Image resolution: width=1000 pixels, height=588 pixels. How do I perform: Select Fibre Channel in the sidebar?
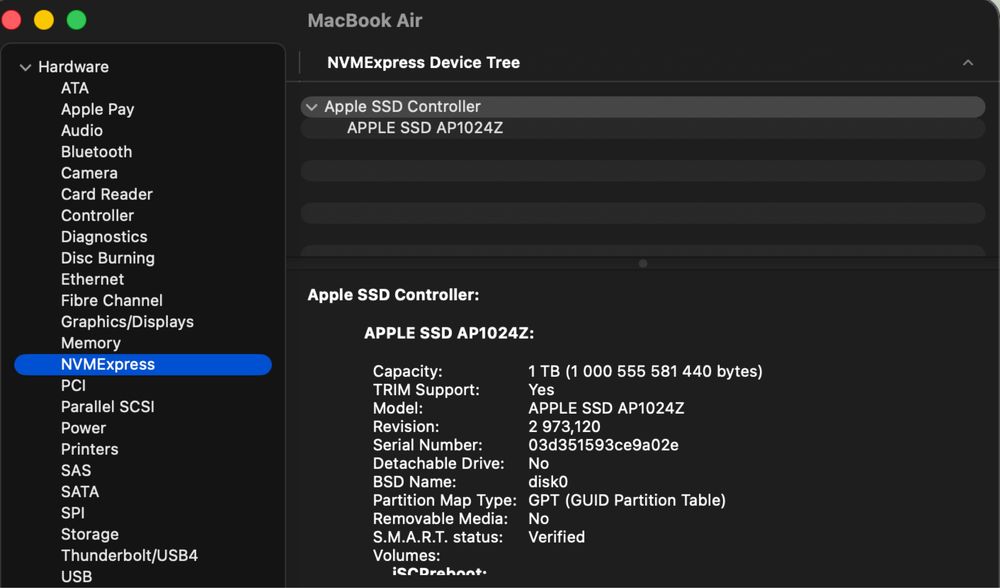click(112, 300)
